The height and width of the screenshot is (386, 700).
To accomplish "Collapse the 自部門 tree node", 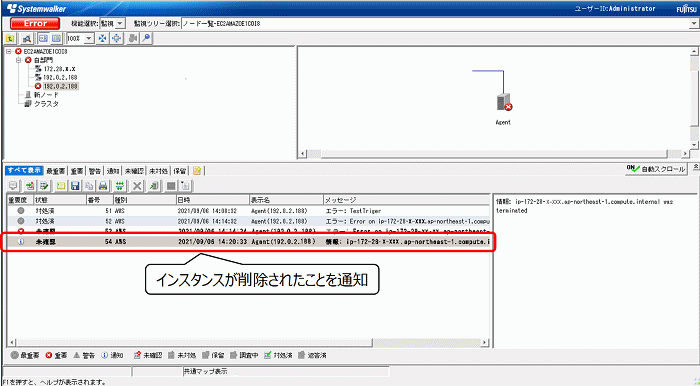I will click(x=19, y=60).
